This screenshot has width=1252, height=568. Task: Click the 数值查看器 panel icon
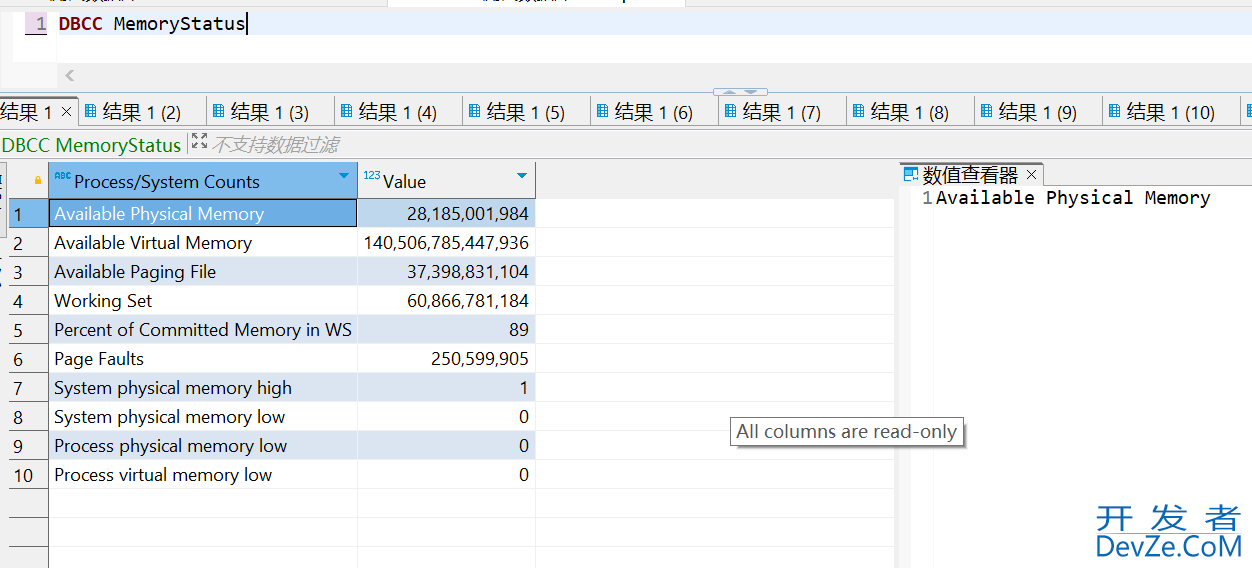pyautogui.click(x=911, y=175)
